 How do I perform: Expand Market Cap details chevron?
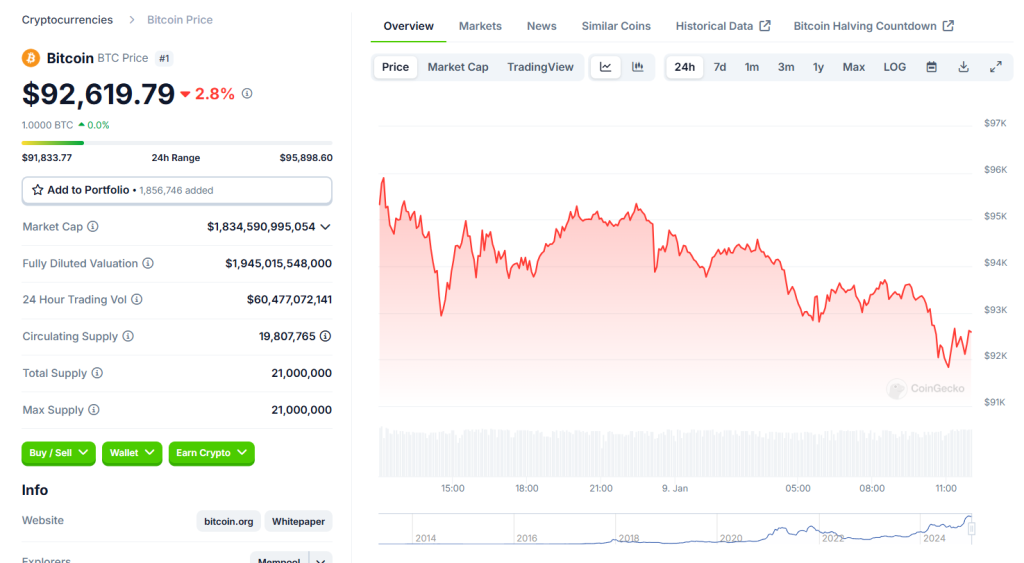(x=325, y=227)
